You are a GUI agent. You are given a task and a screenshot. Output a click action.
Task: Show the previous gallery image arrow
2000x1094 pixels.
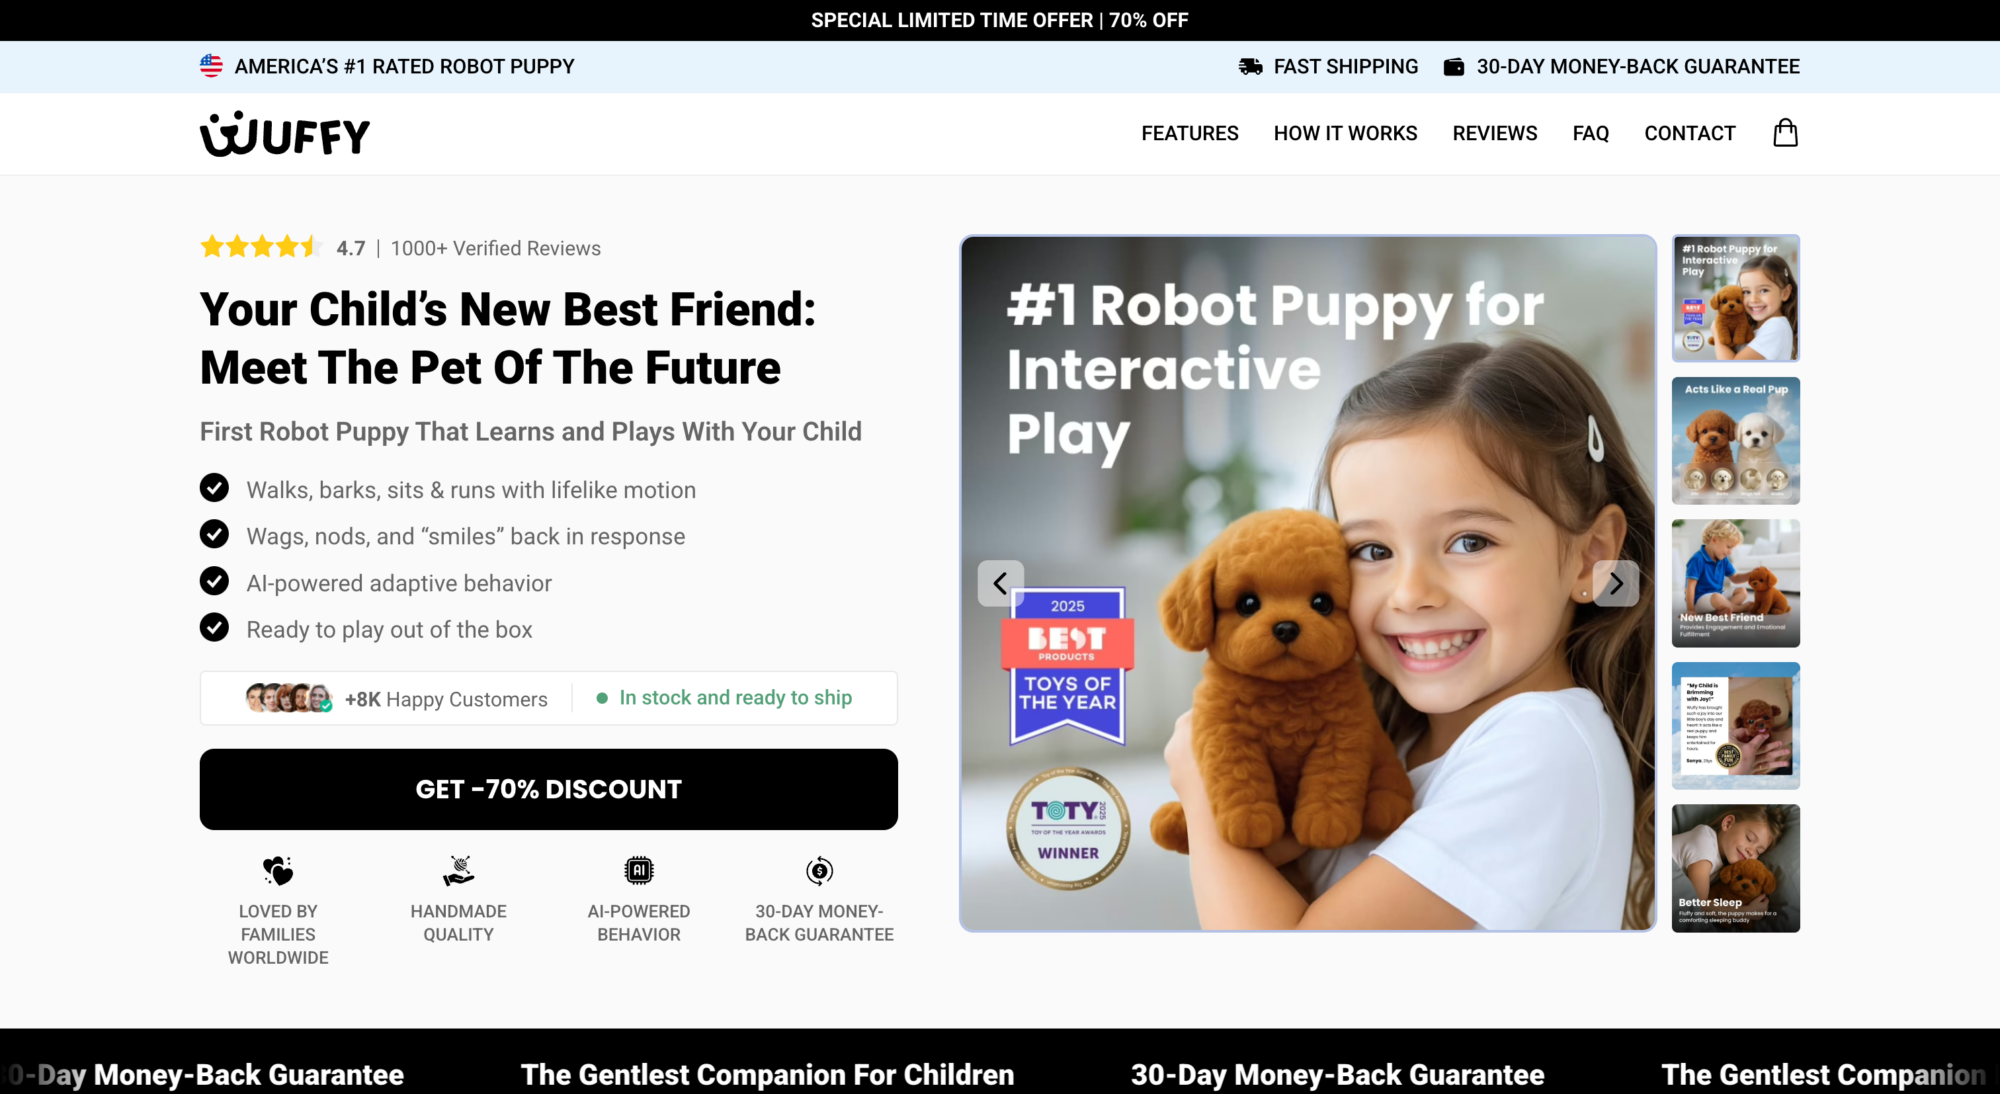click(x=1000, y=583)
